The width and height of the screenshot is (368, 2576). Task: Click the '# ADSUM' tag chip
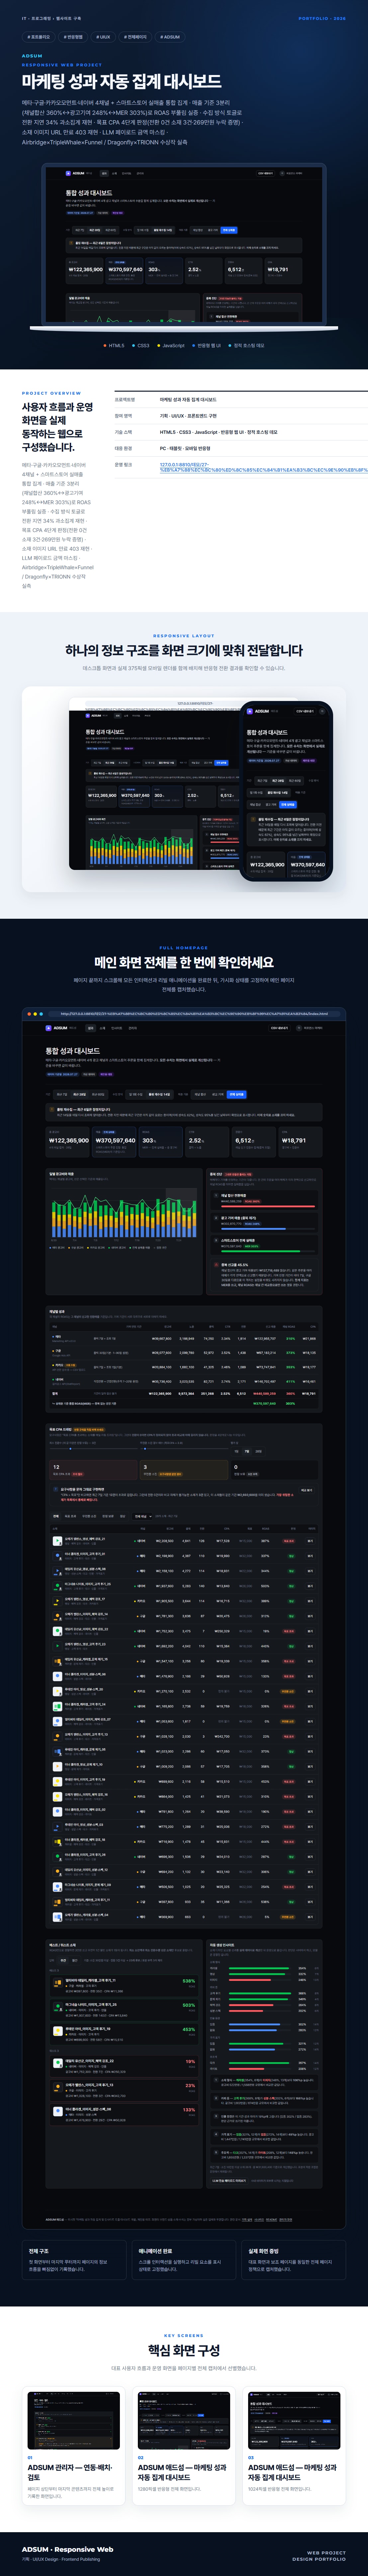(x=170, y=37)
